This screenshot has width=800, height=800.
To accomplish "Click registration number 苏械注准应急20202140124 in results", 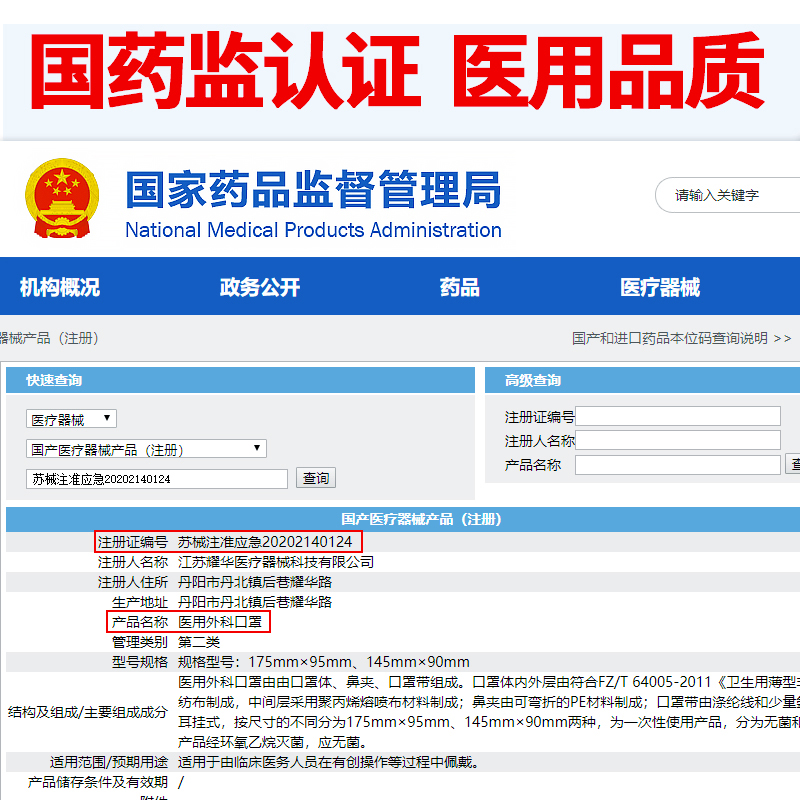I will pos(265,542).
